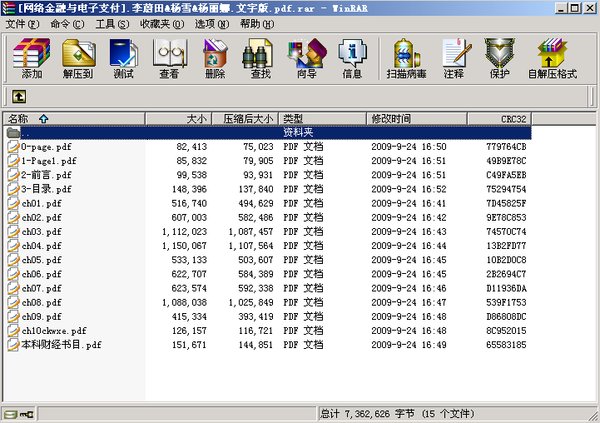The height and width of the screenshot is (423, 600).
Task: Select file ch08.pdf
Action: [x=41, y=302]
